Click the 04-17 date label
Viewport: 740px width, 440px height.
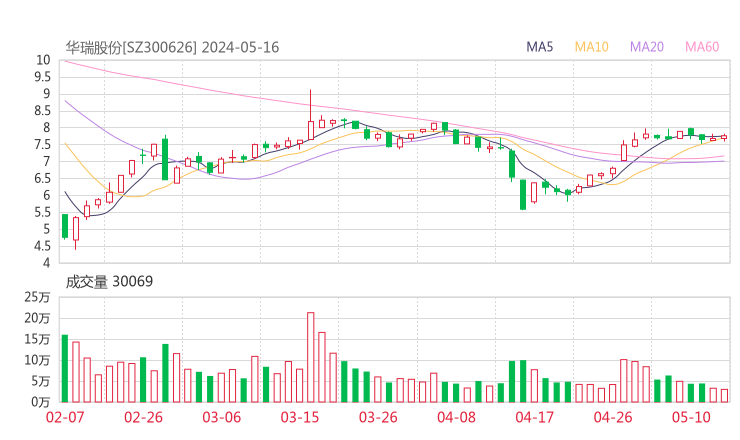pyautogui.click(x=535, y=417)
